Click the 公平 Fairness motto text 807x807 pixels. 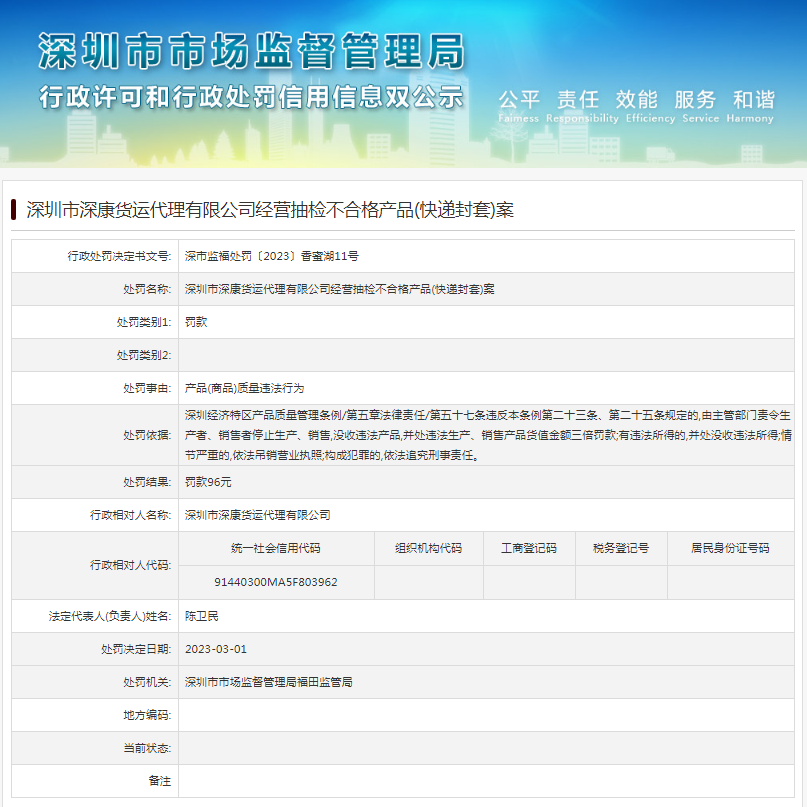(519, 106)
